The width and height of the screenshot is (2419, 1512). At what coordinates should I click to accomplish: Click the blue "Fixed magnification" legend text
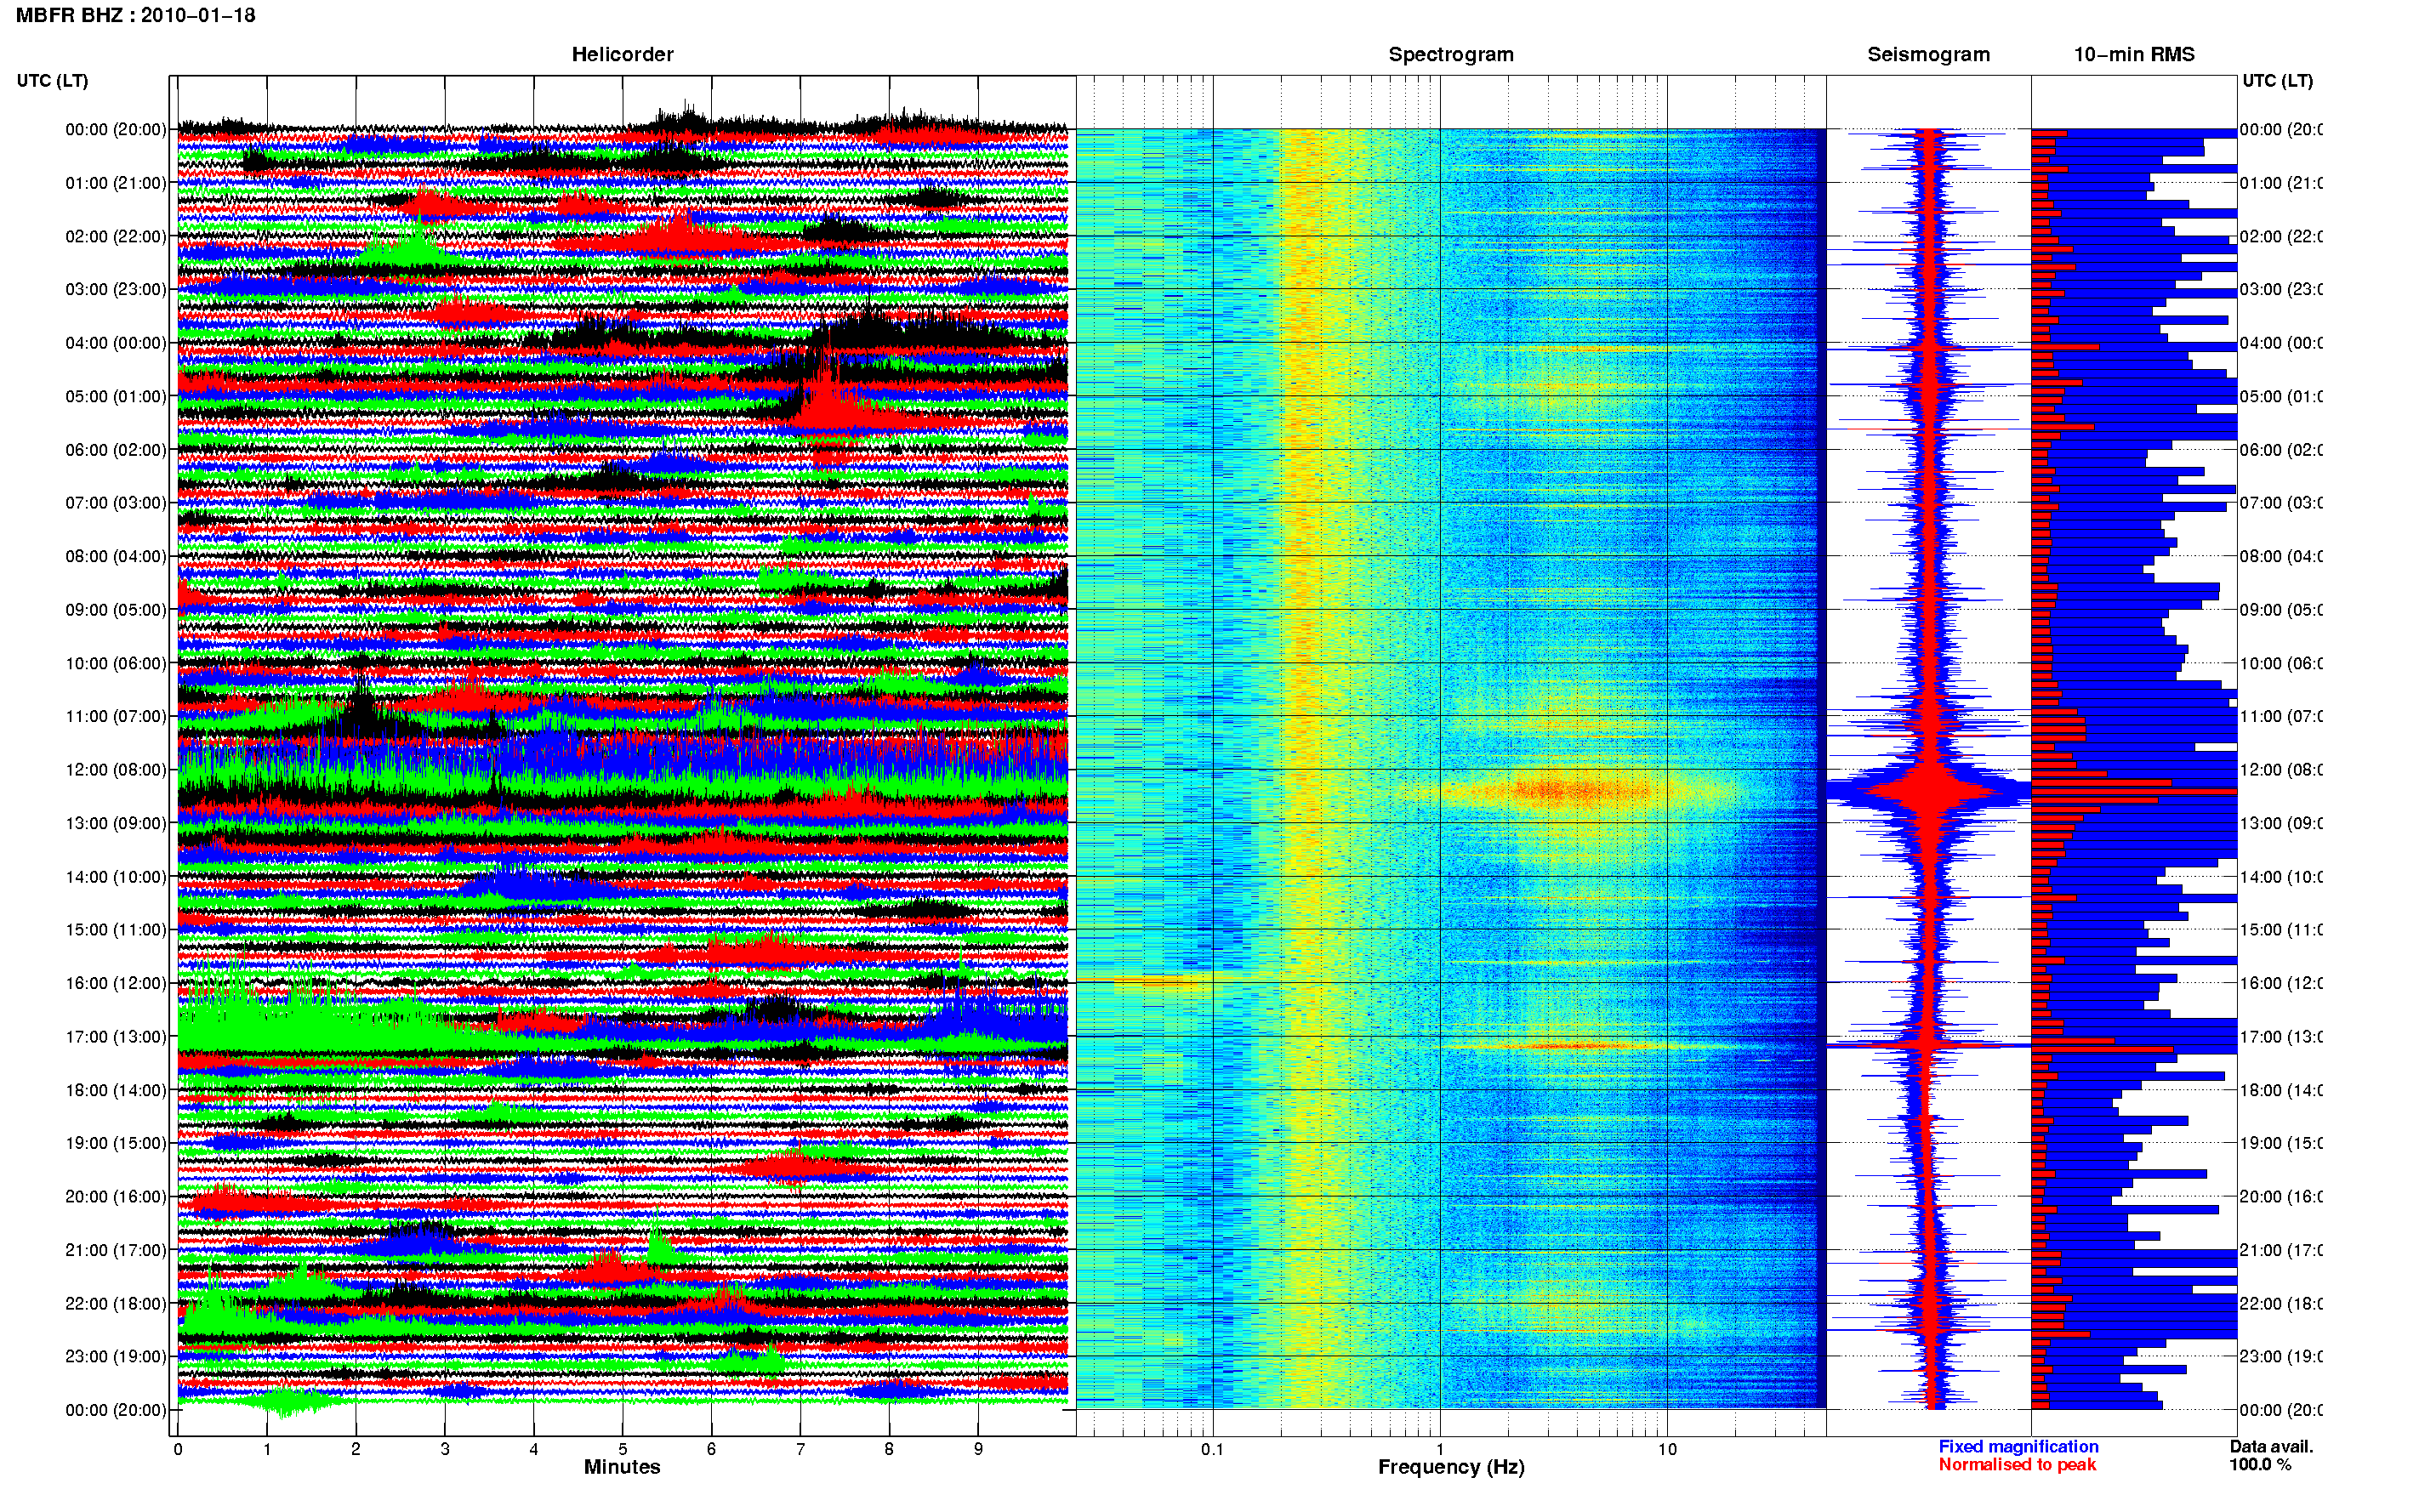click(2018, 1446)
